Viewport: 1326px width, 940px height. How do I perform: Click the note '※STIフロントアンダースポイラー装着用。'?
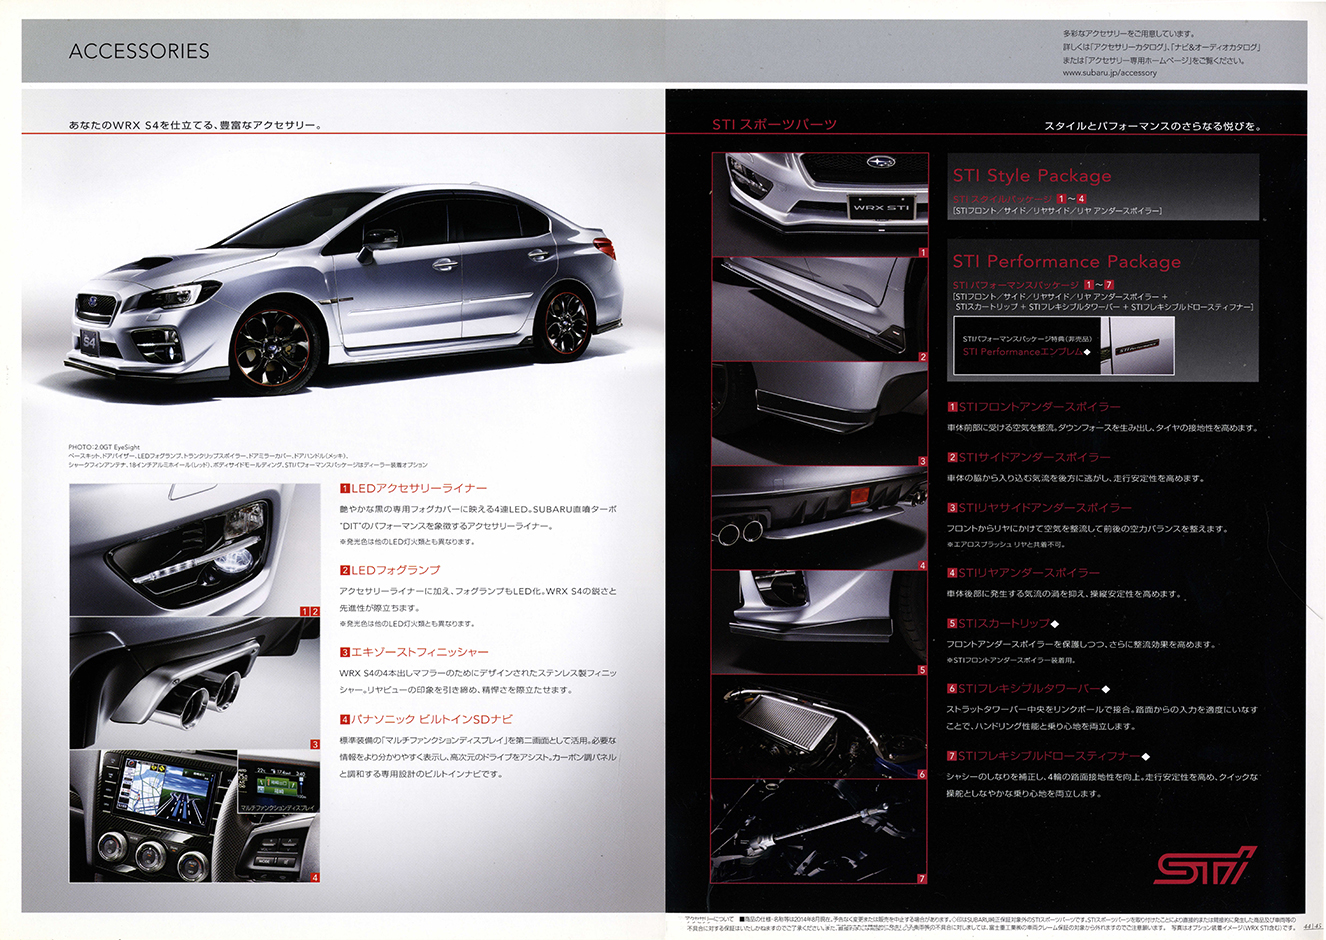(x=1012, y=660)
